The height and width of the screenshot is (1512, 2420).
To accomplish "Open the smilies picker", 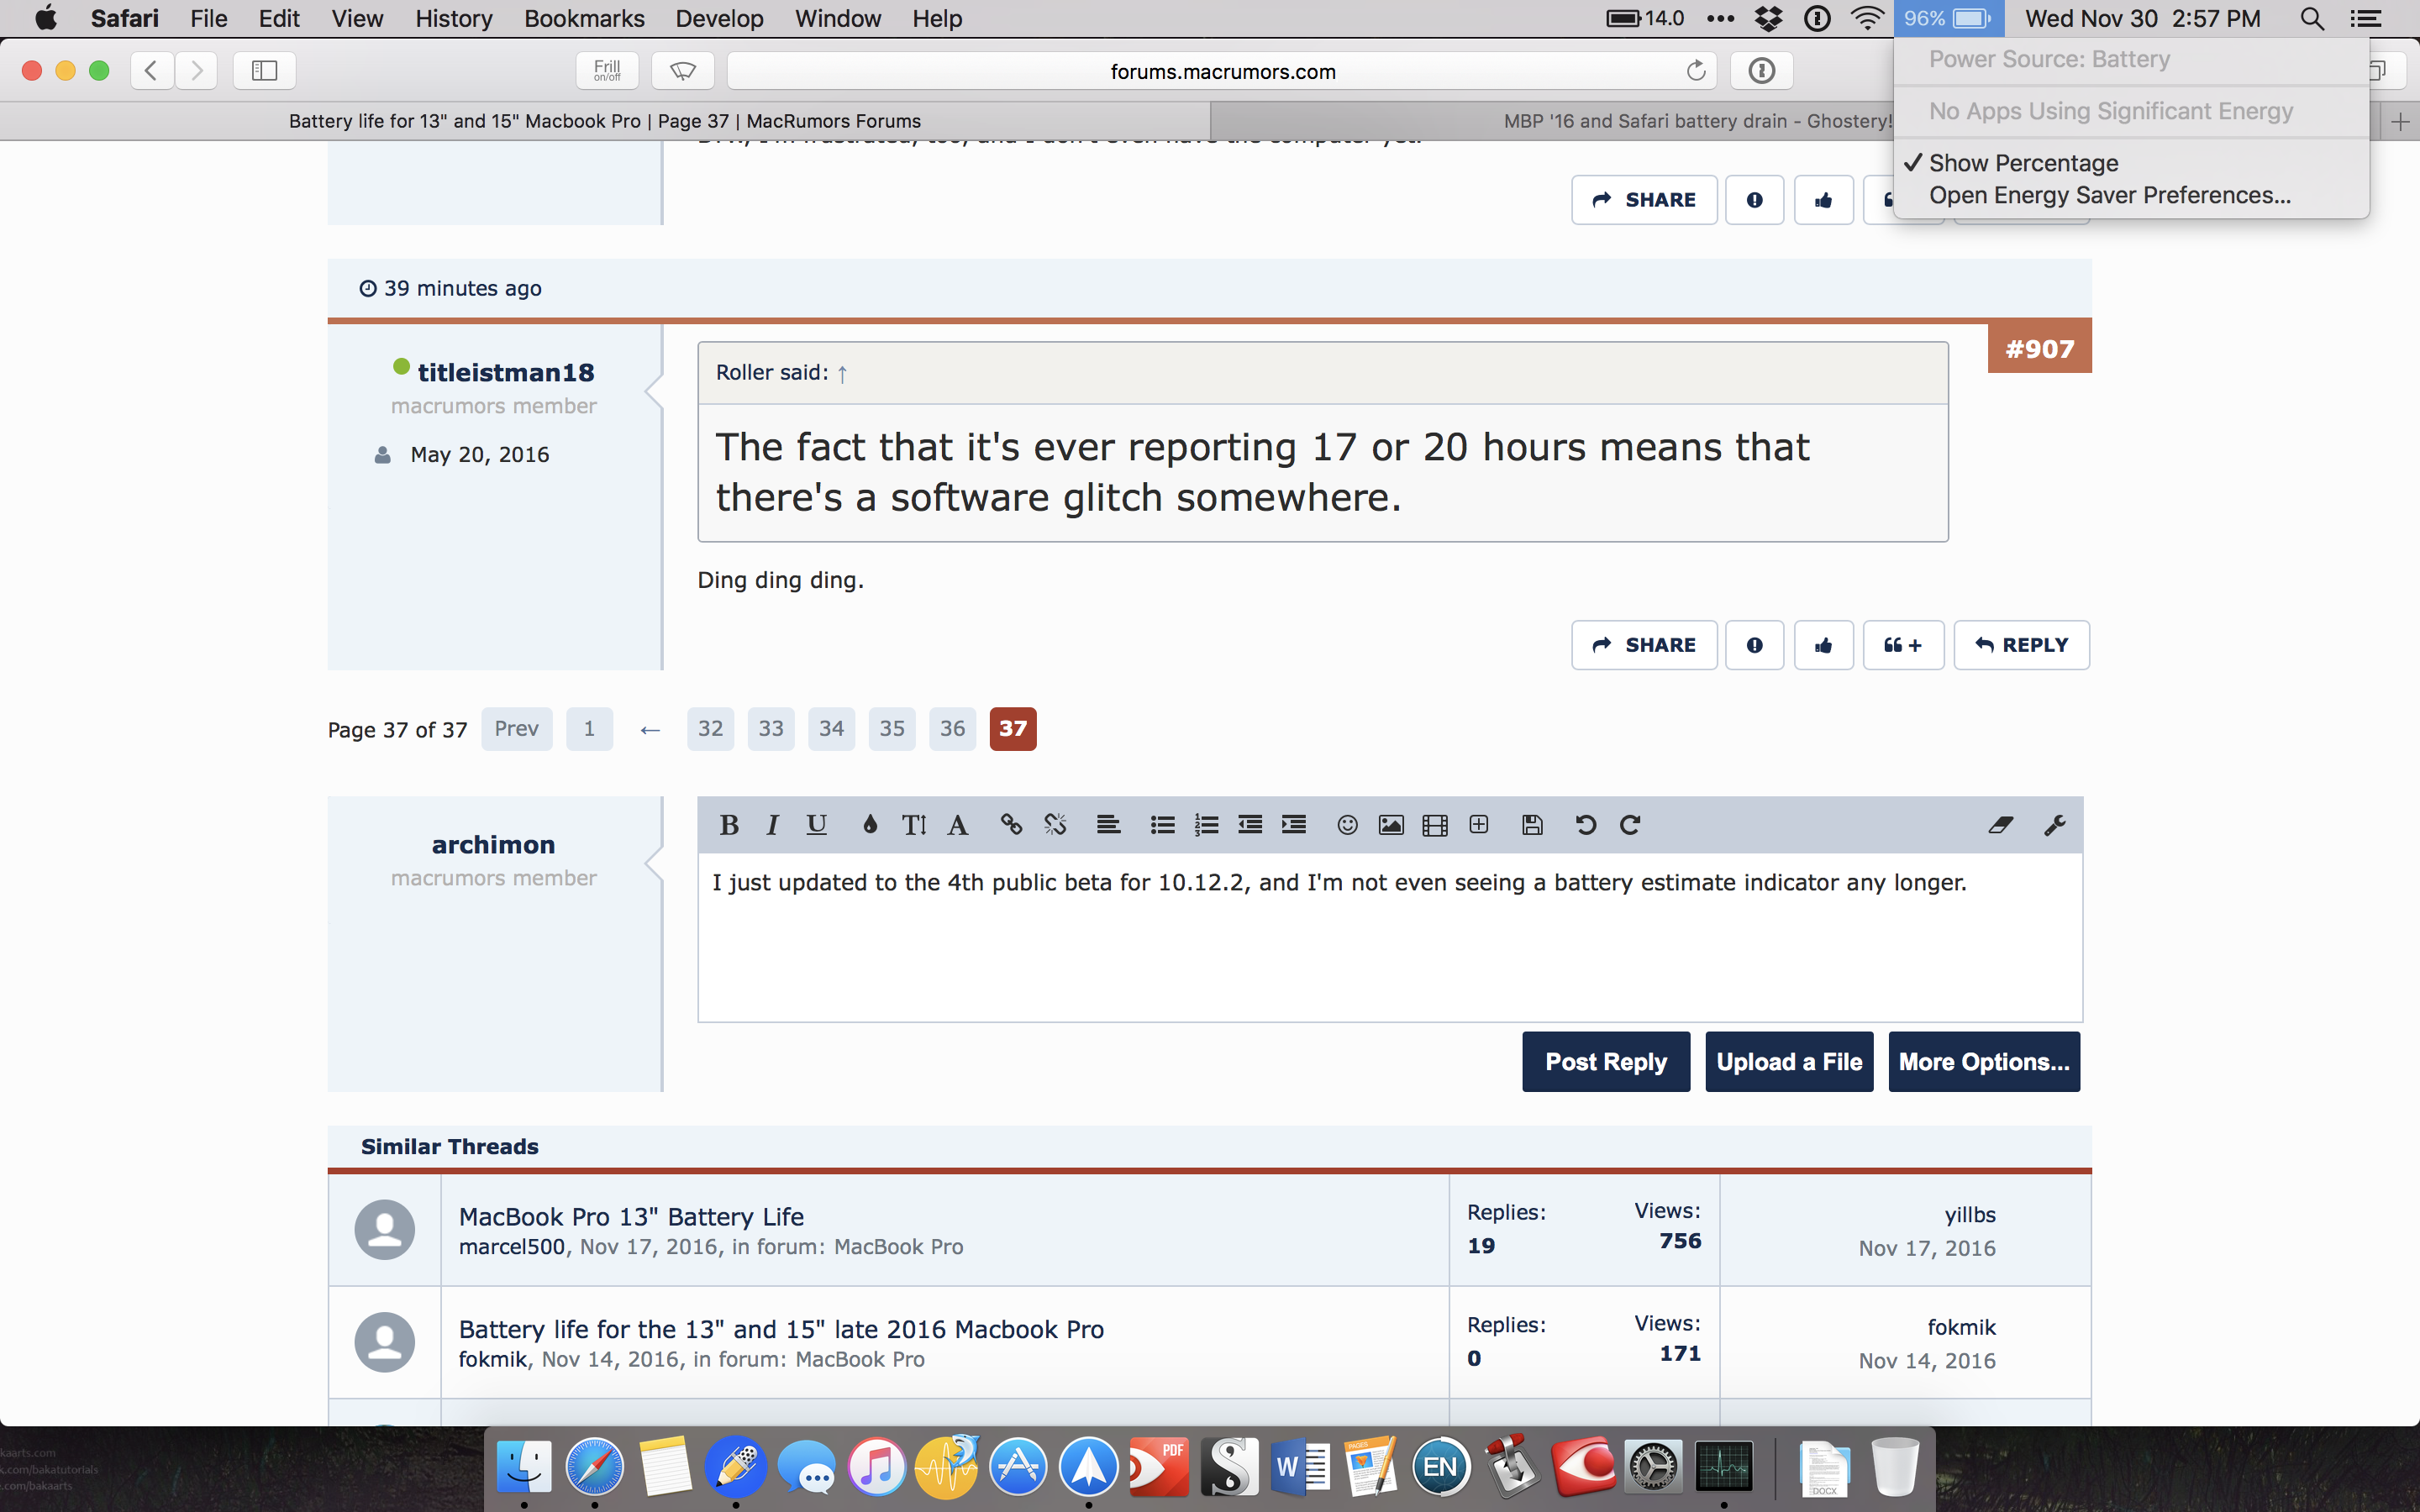I will click(x=1347, y=825).
